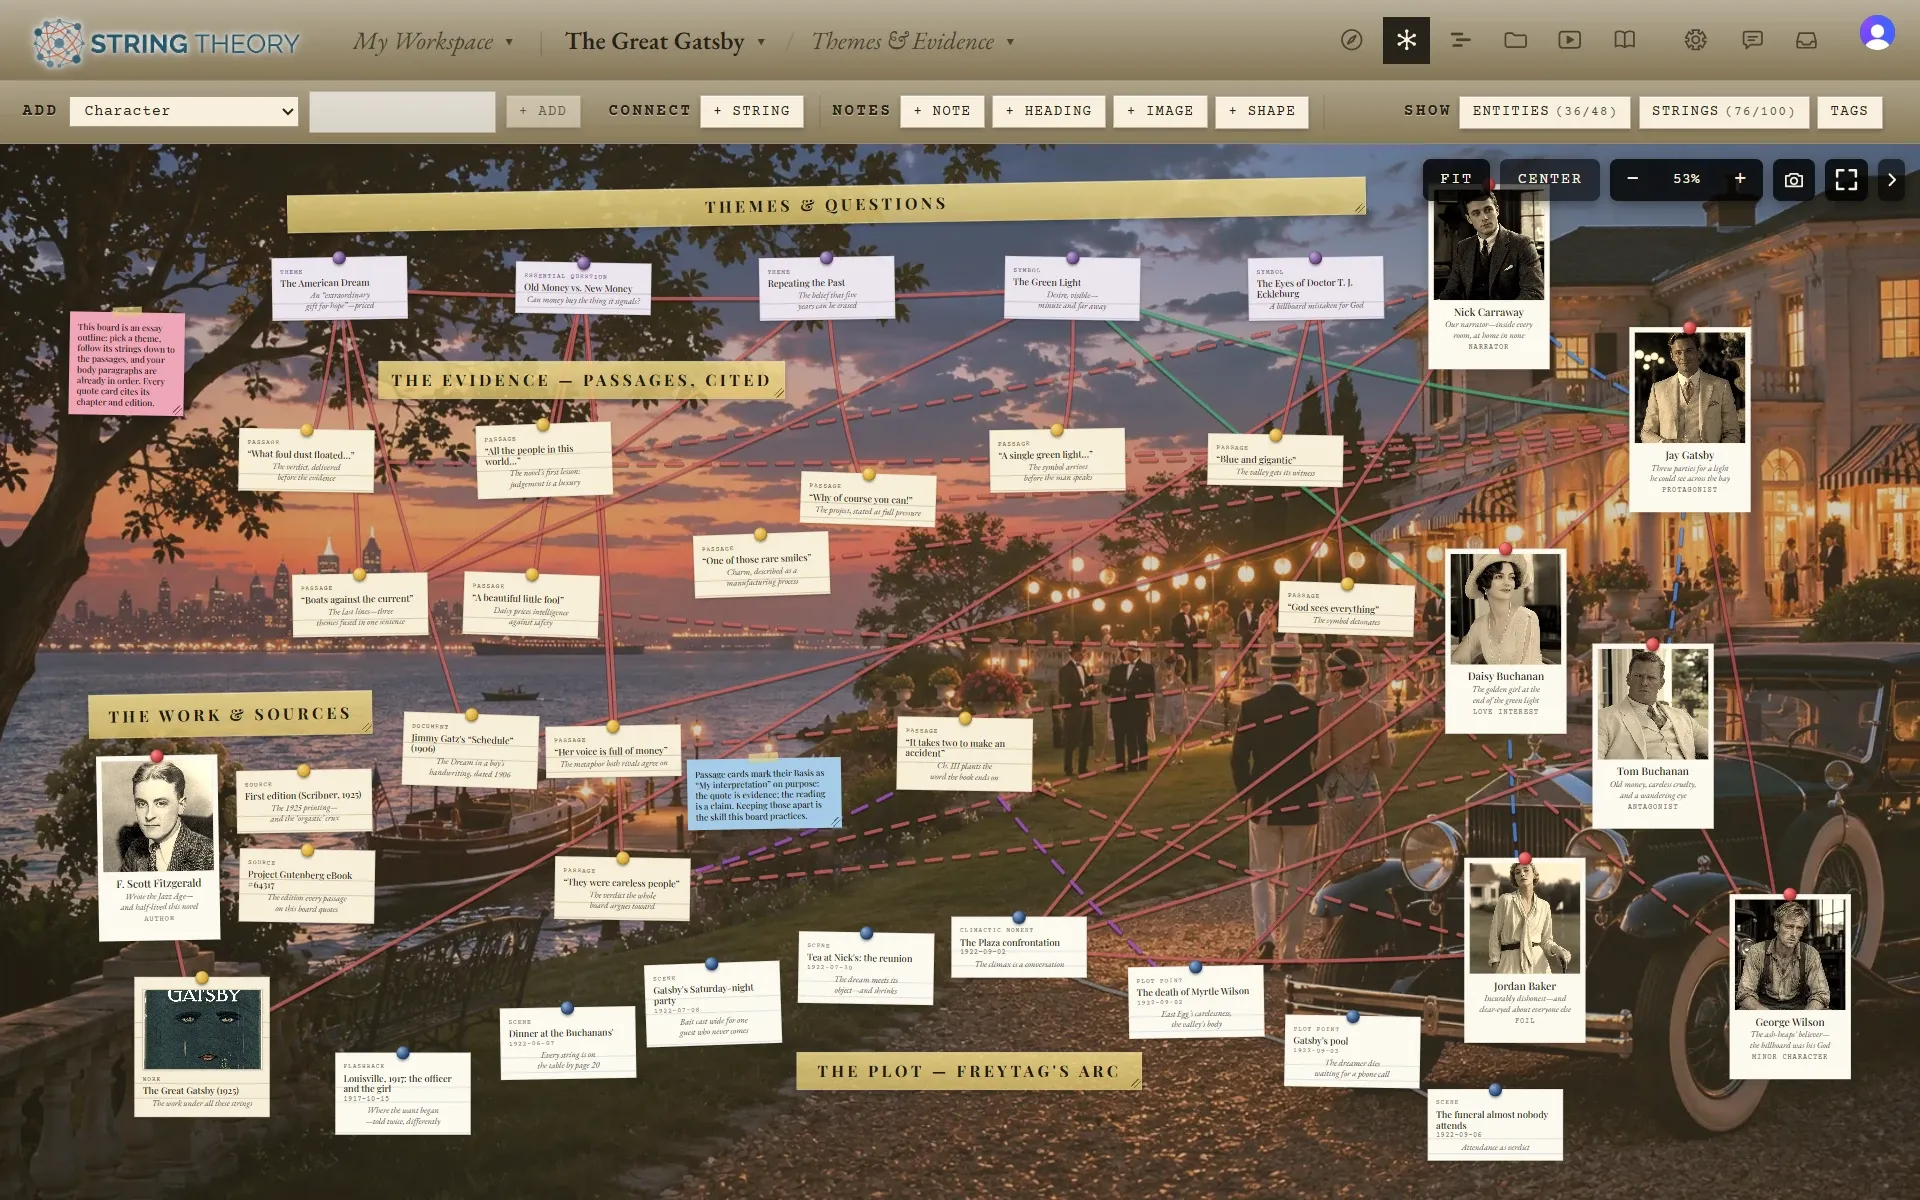Select the Project Gutenberg eBook source card

tap(307, 886)
